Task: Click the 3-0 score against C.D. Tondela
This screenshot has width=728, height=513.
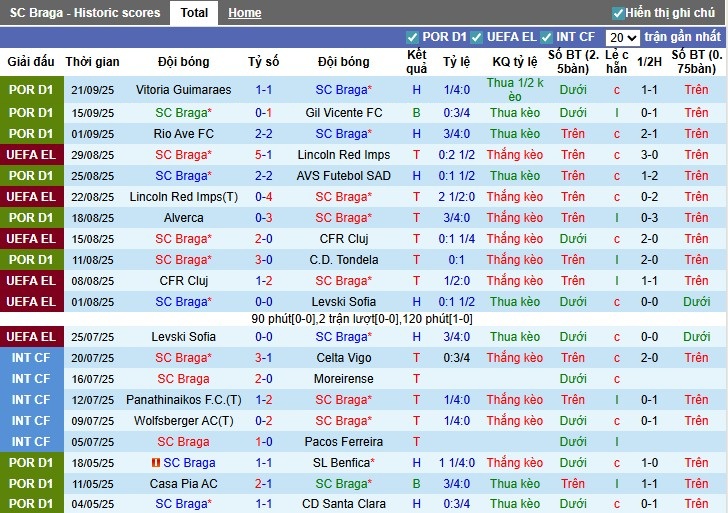Action: click(263, 260)
